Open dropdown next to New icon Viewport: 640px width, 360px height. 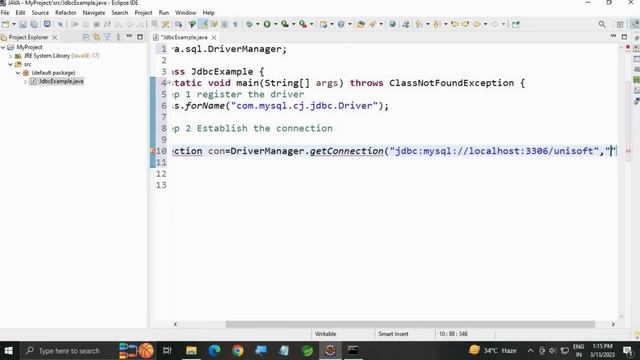[x=14, y=24]
